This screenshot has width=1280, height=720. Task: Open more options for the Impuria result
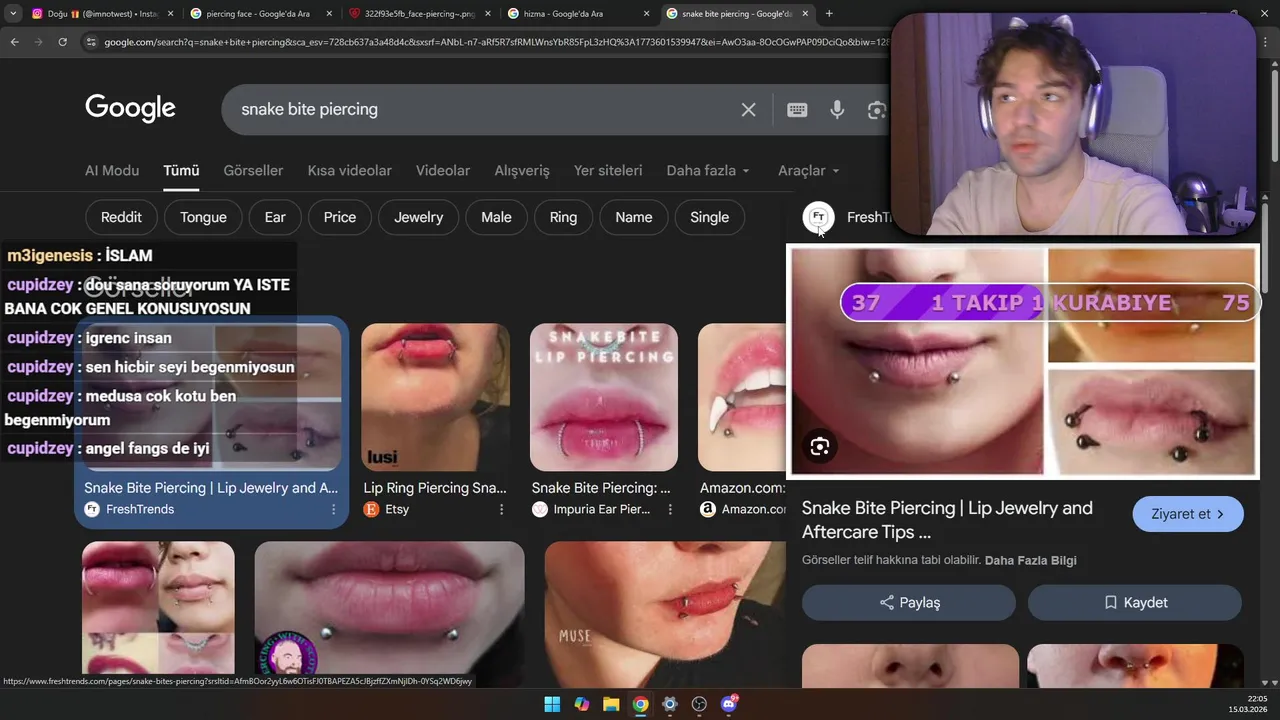point(670,509)
